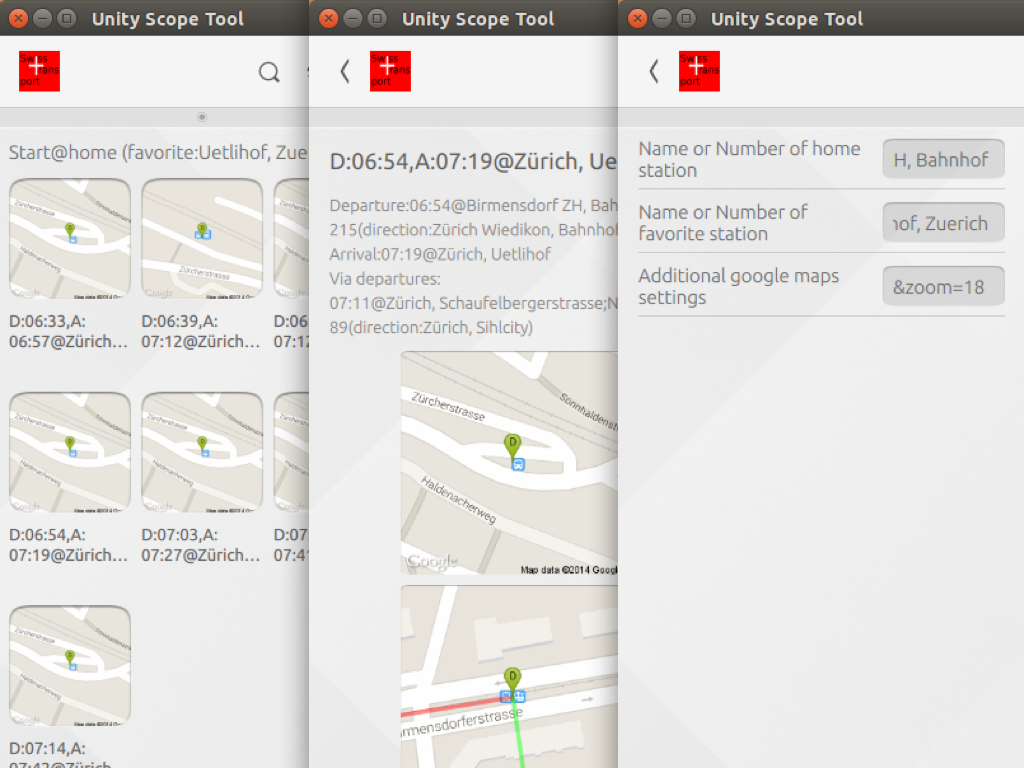Click the search magnifier icon in the first window
This screenshot has height=768, width=1024.
(268, 72)
